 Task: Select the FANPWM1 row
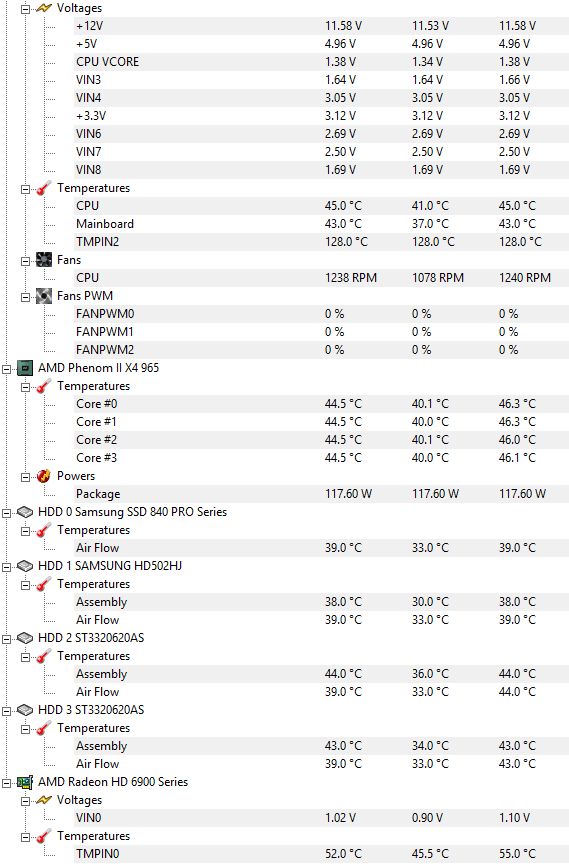coord(321,332)
